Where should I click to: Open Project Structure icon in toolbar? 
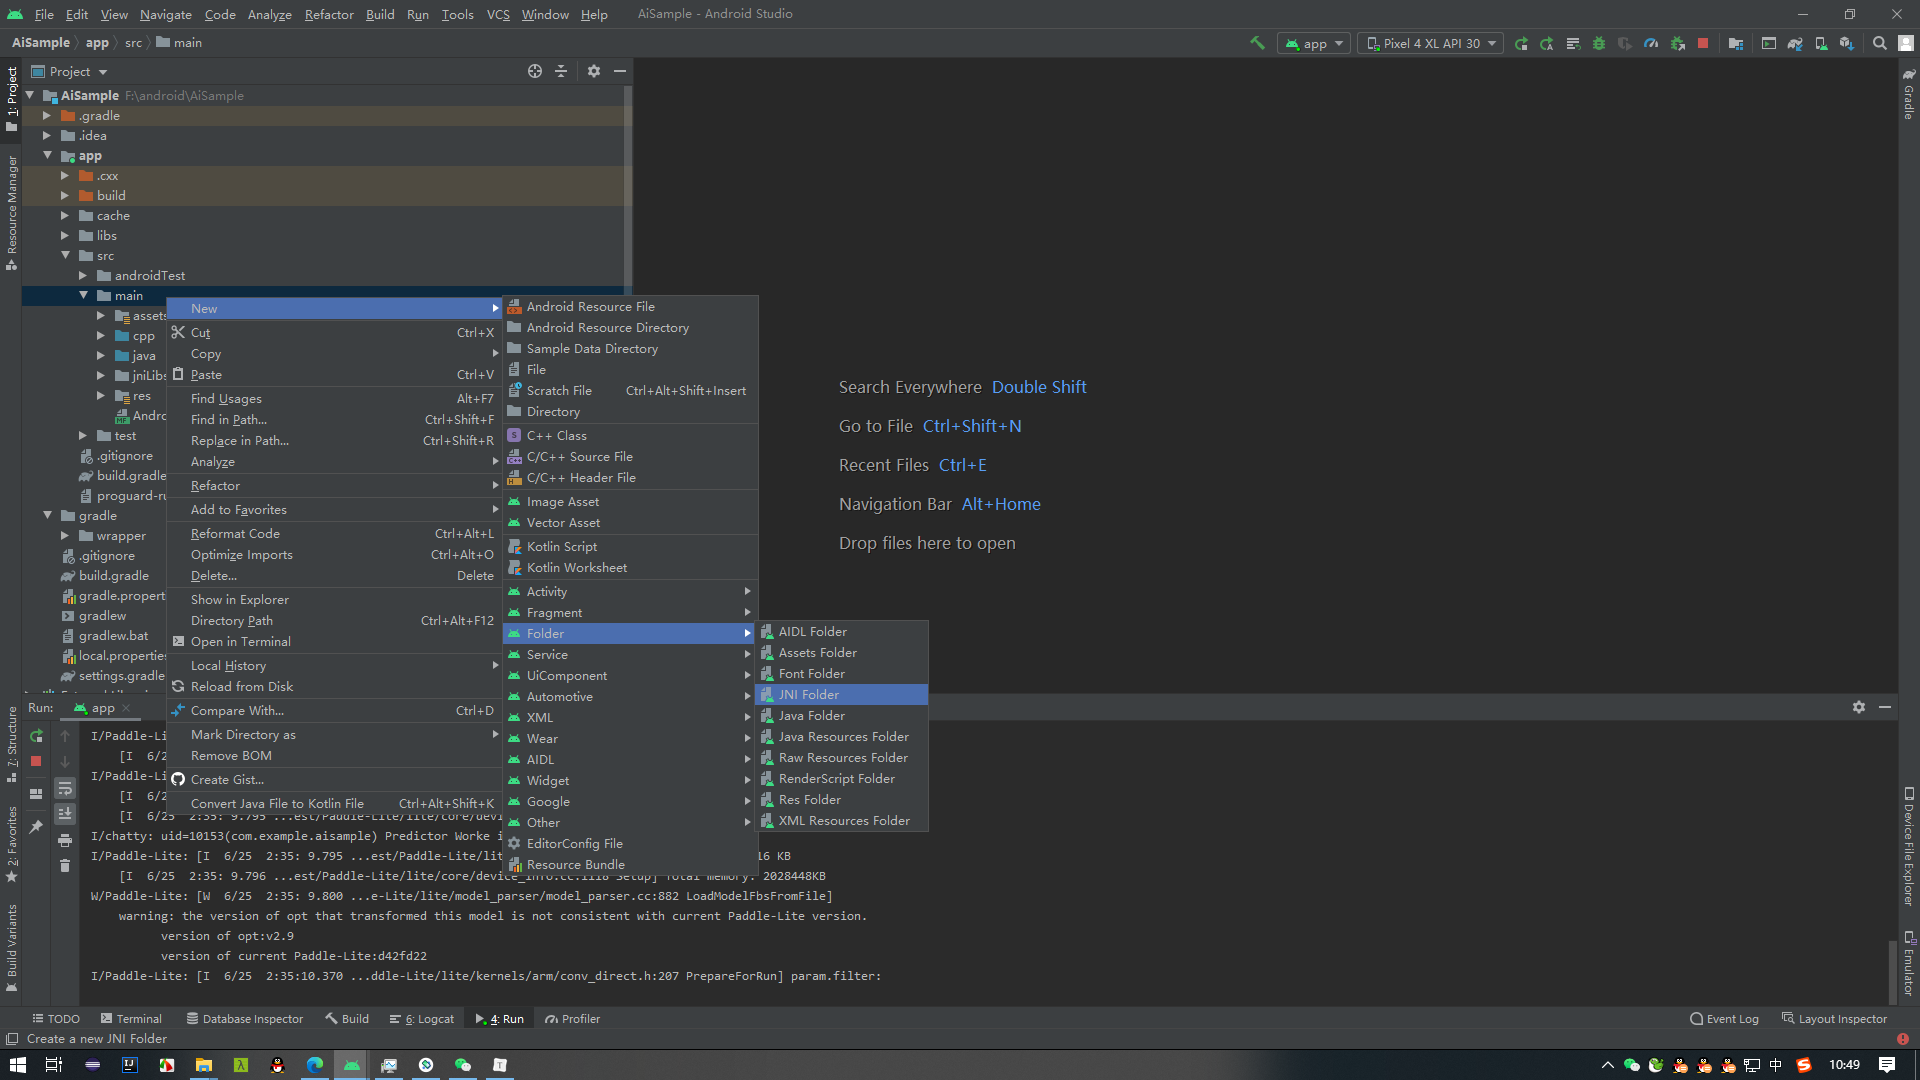click(x=1736, y=43)
